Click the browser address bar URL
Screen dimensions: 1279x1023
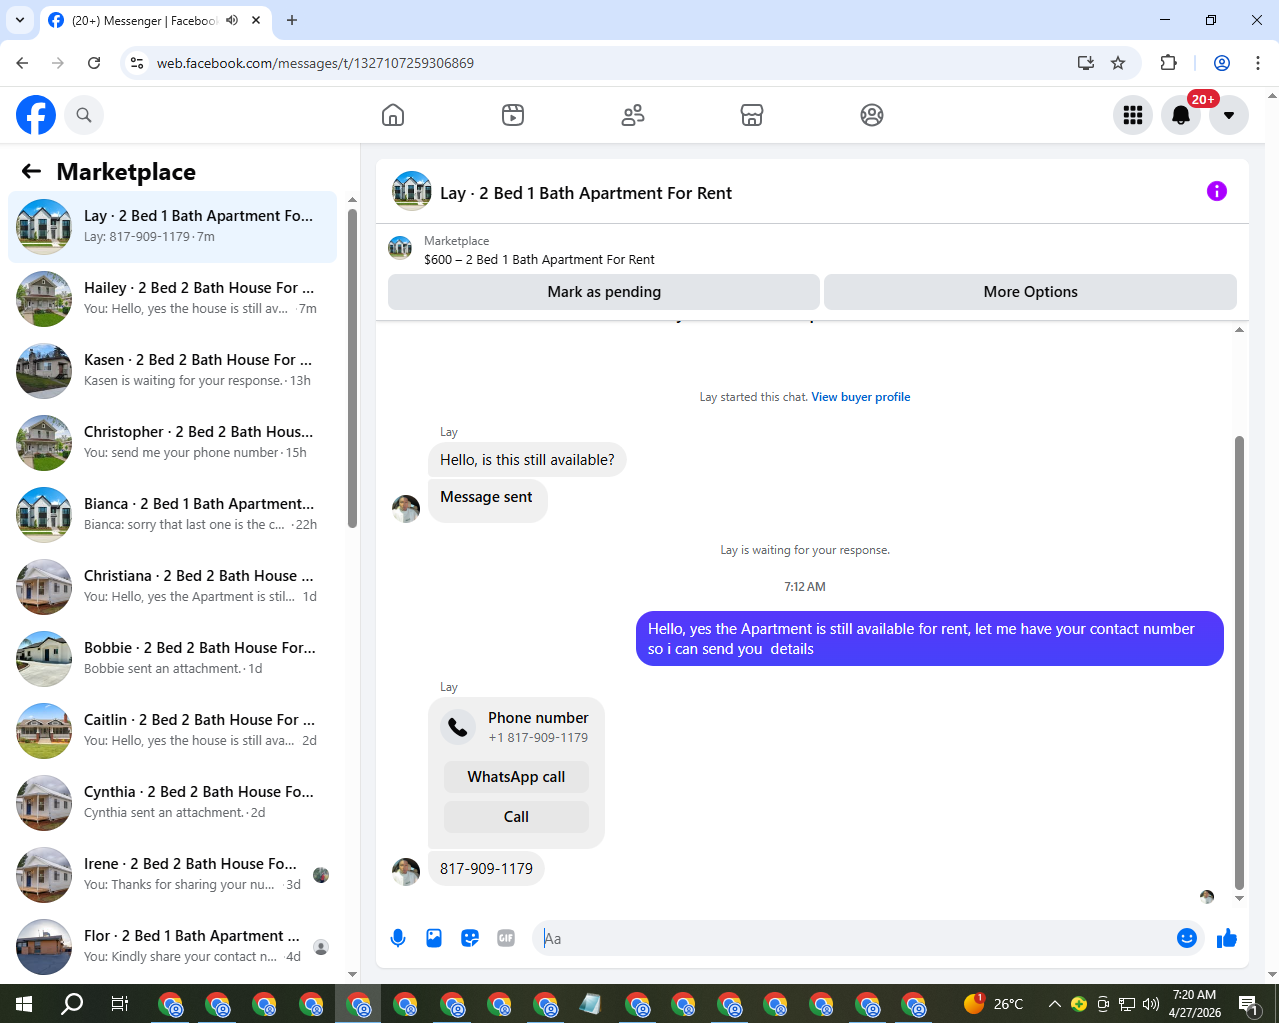click(315, 63)
